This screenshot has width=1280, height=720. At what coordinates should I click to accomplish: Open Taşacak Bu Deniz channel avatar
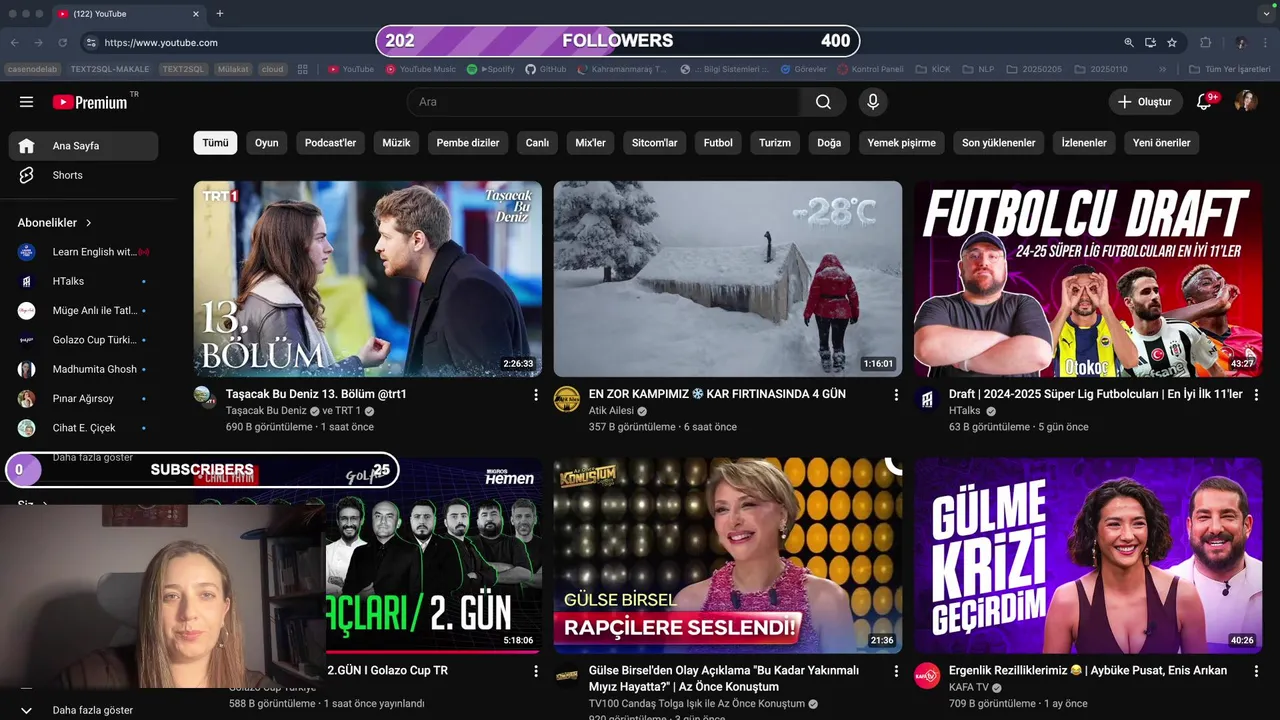click(205, 398)
